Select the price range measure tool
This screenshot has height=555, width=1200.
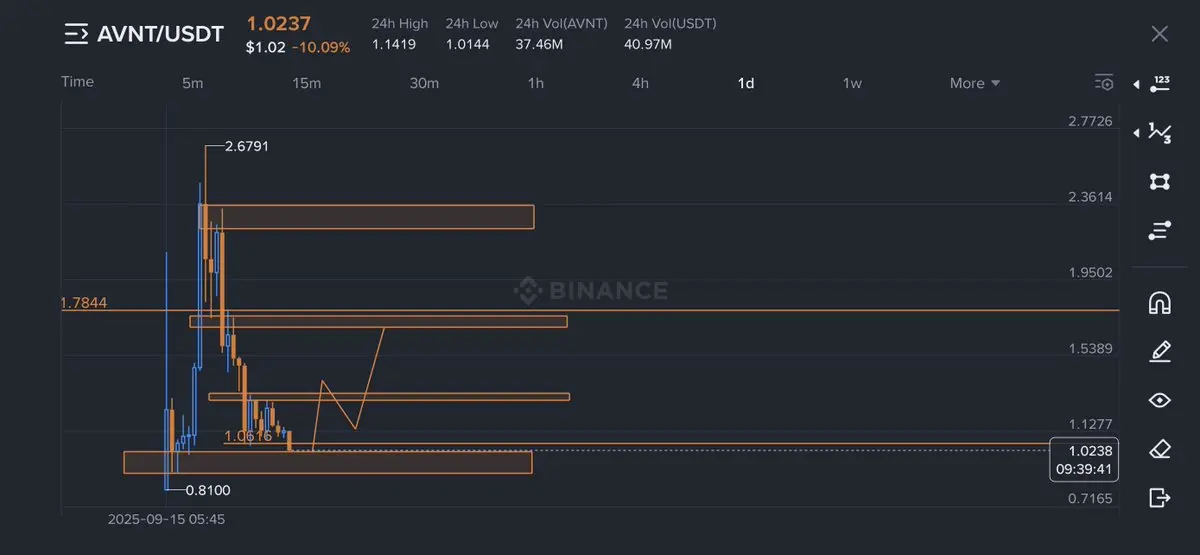(1161, 84)
